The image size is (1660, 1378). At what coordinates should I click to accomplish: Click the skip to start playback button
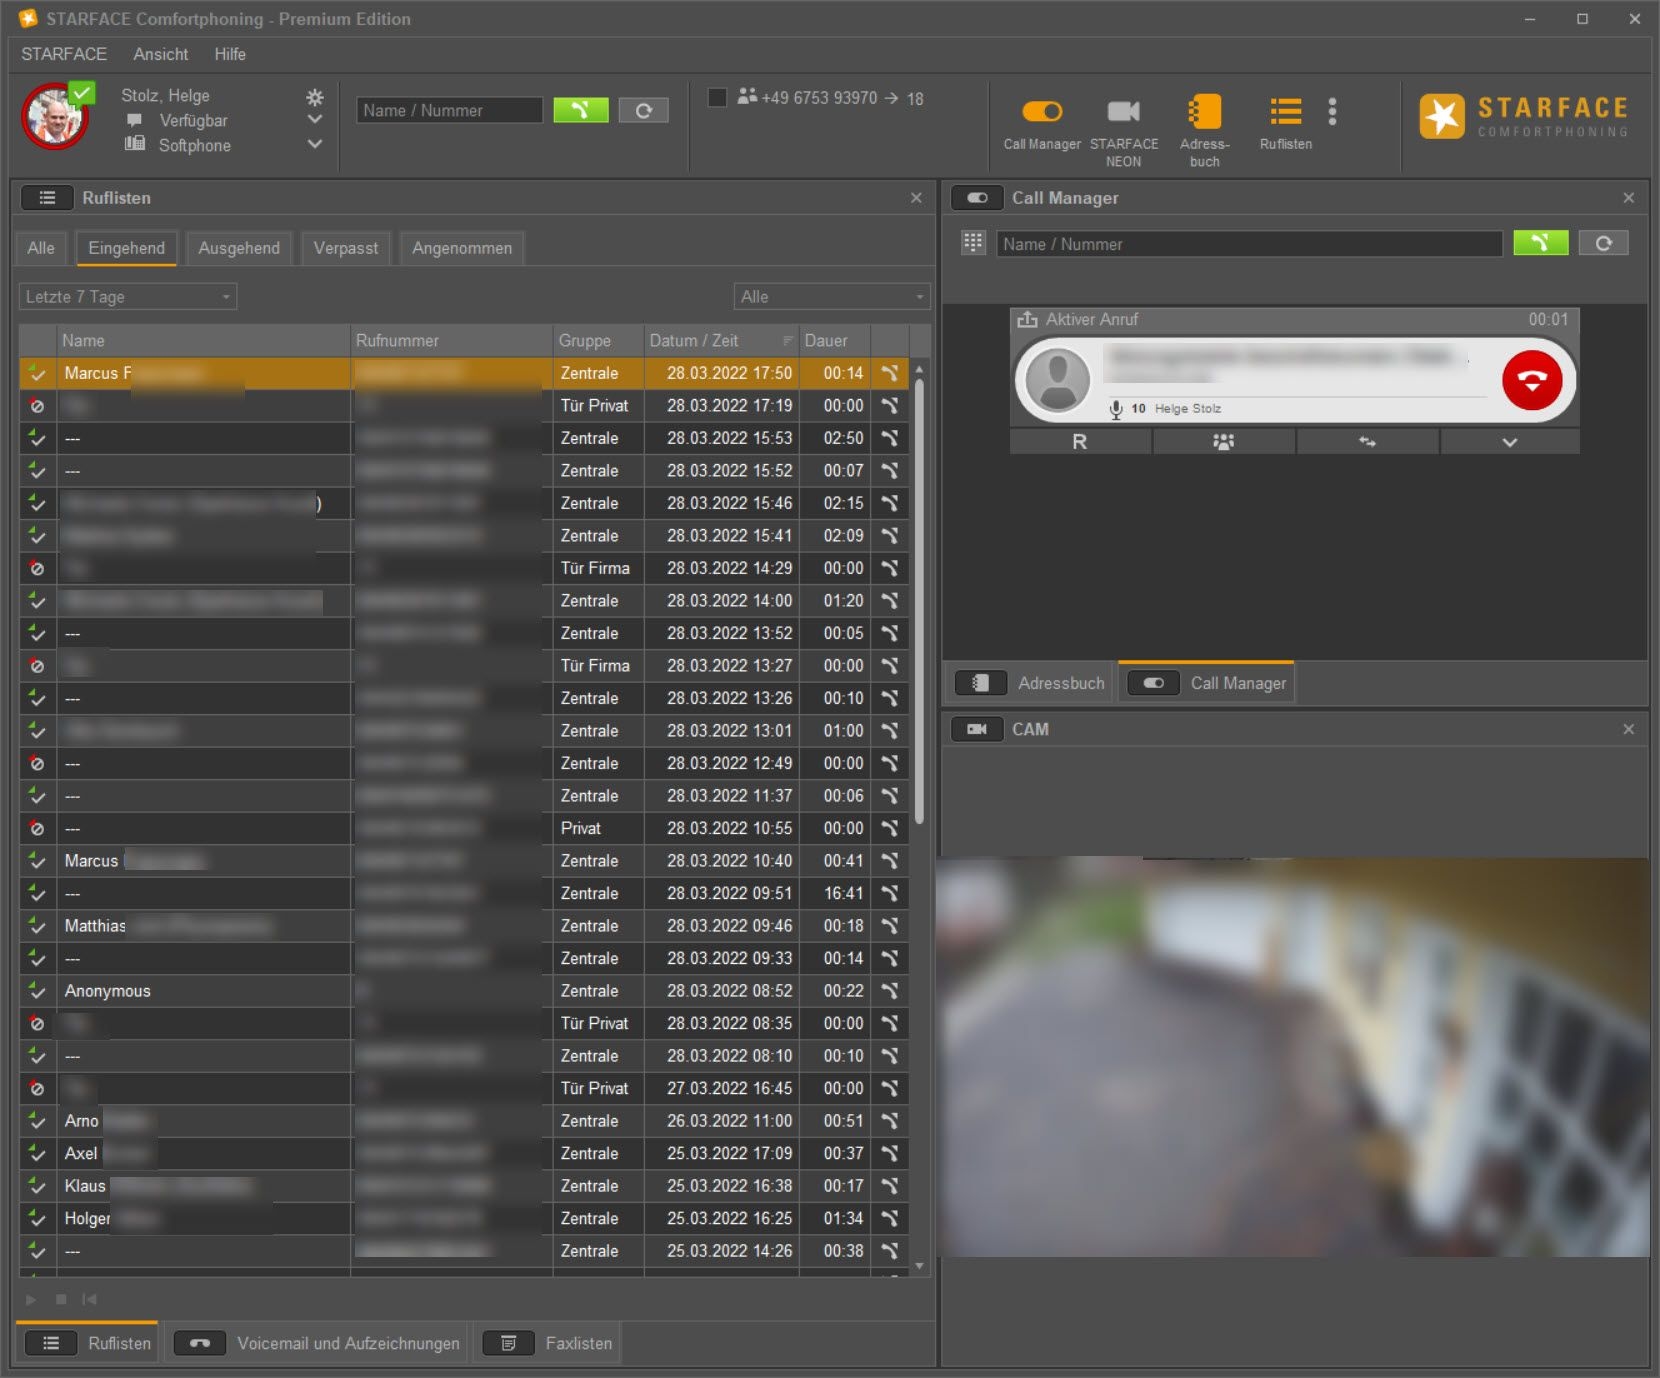[x=89, y=1299]
